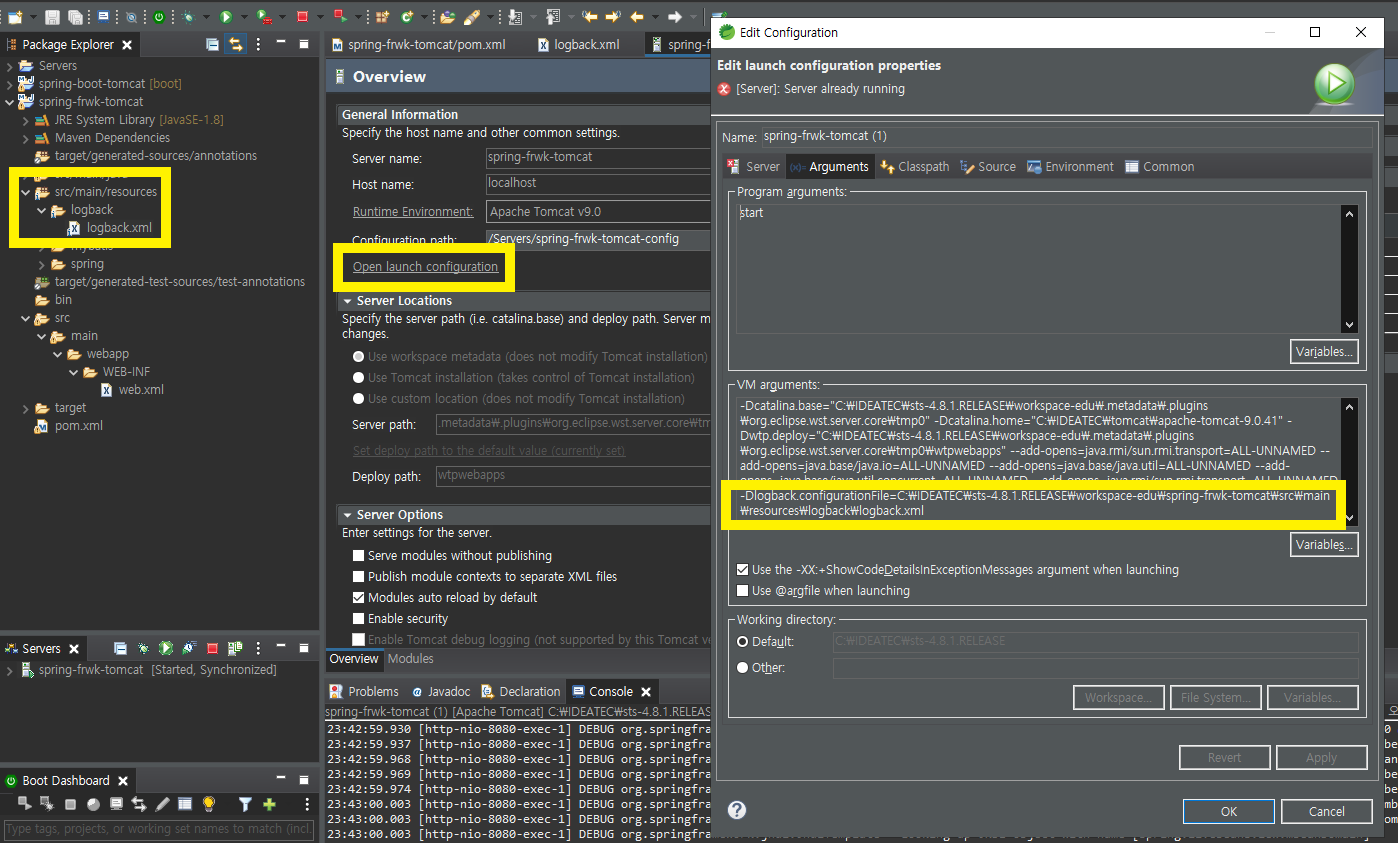Click the VM arguments vertical scrollbar
Image resolution: width=1398 pixels, height=843 pixels.
point(1349,461)
